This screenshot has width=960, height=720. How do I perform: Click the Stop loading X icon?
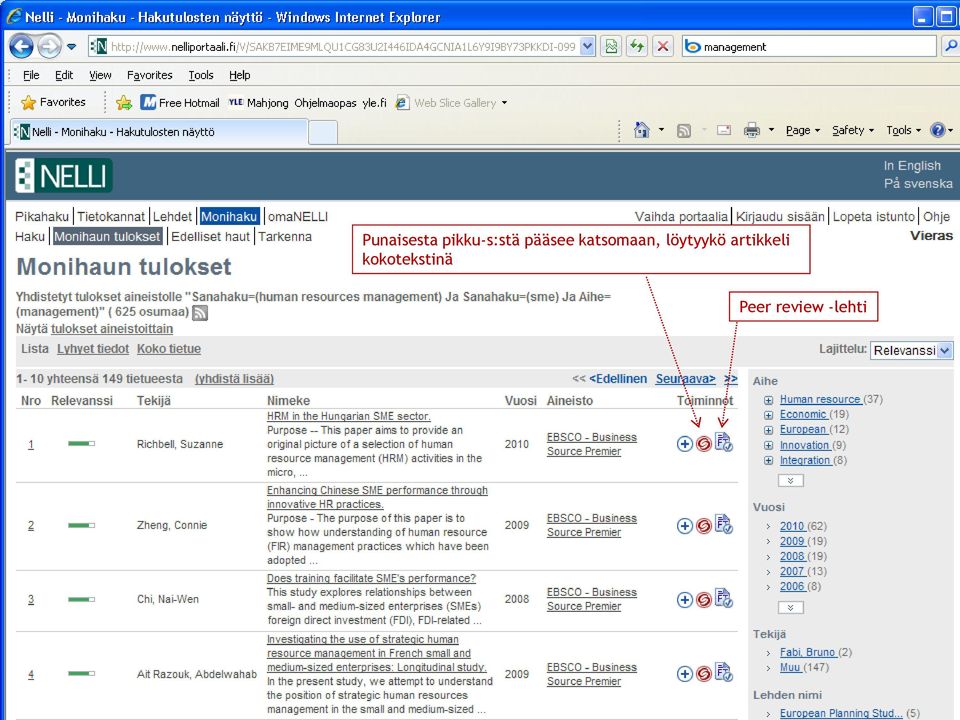662,47
